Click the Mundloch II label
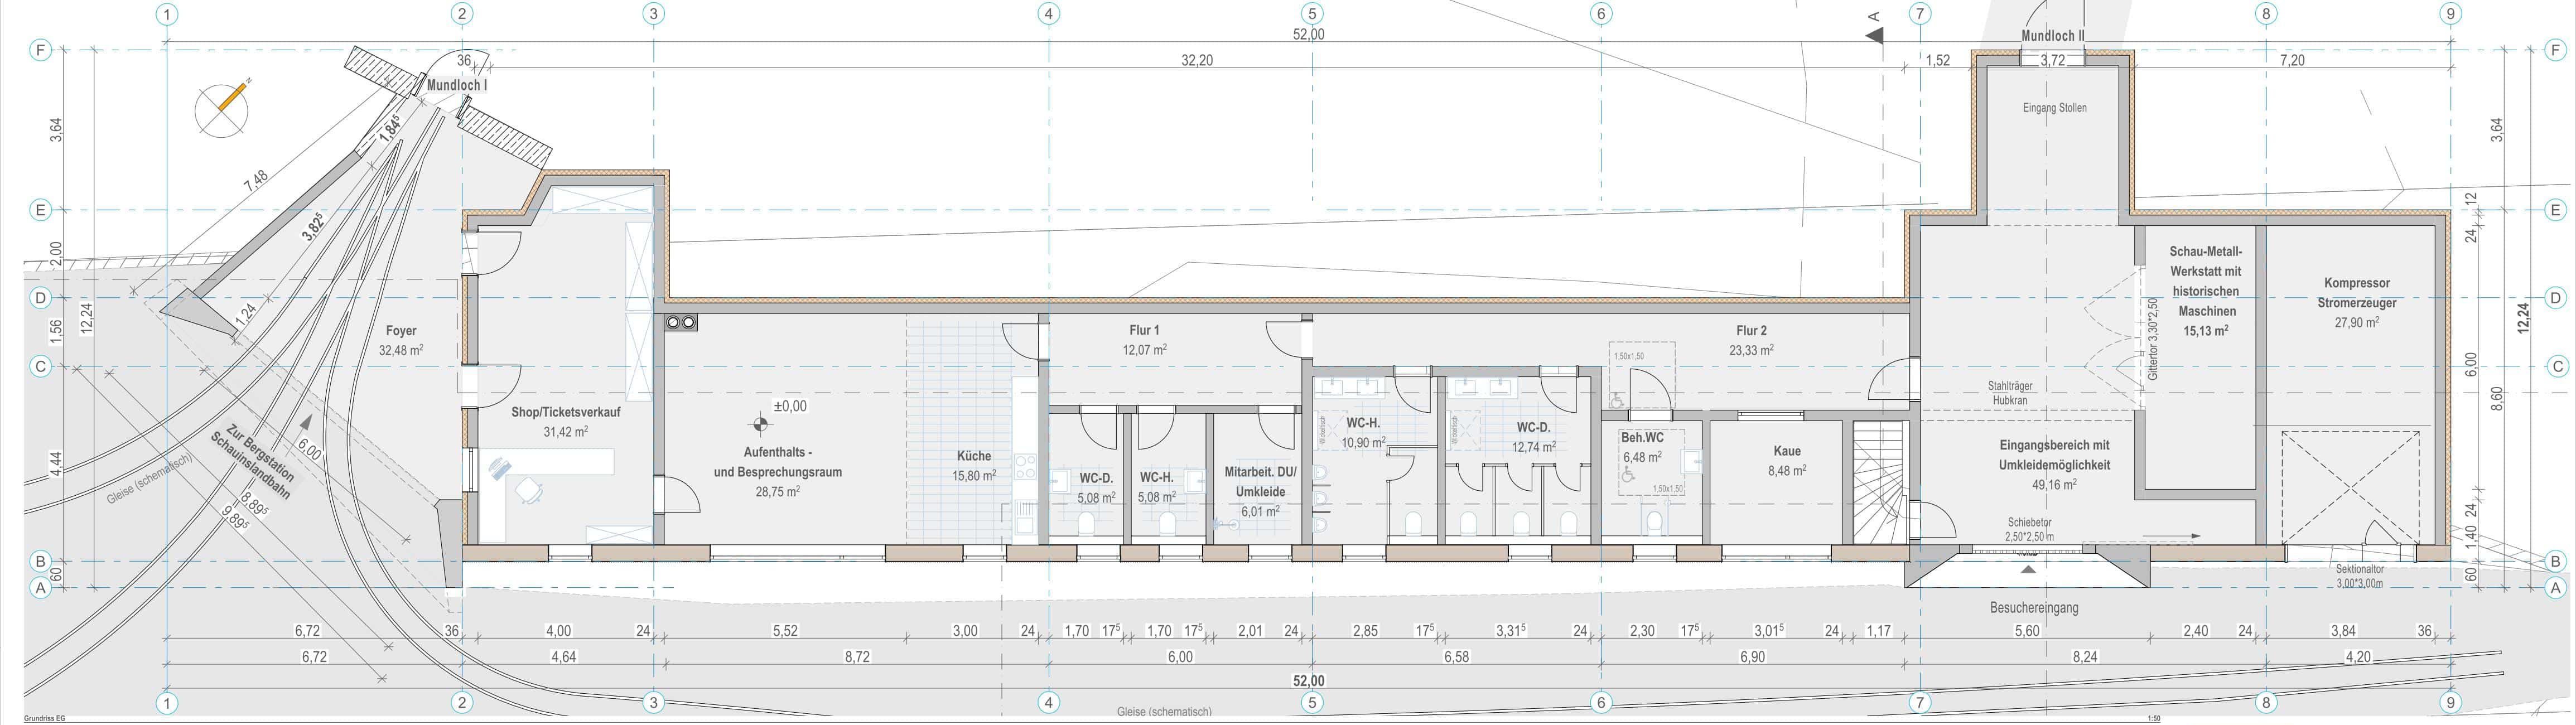The width and height of the screenshot is (2576, 725). coord(2052,36)
